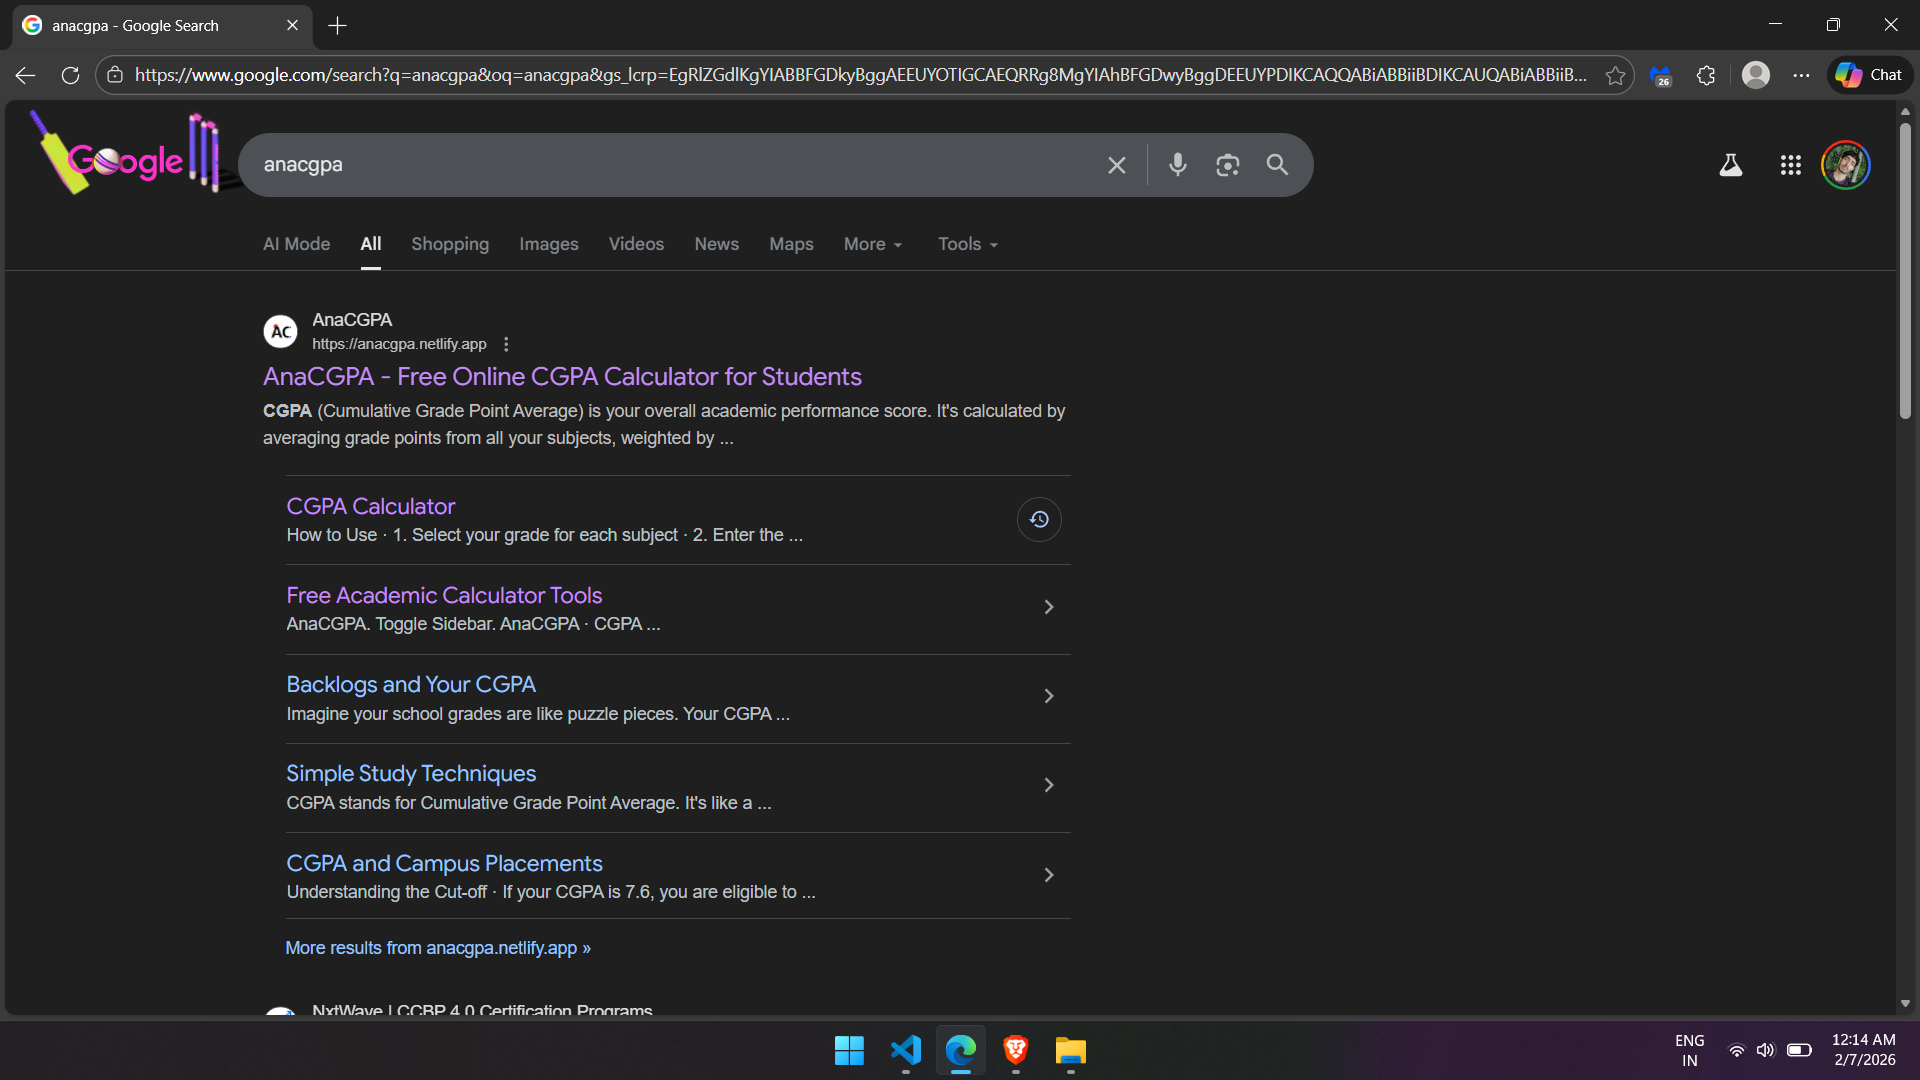Open Google apps grid

coord(1791,165)
